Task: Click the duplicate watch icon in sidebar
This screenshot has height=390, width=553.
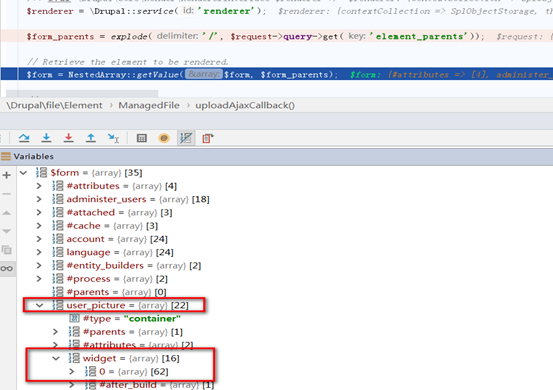Action: pyautogui.click(x=7, y=250)
